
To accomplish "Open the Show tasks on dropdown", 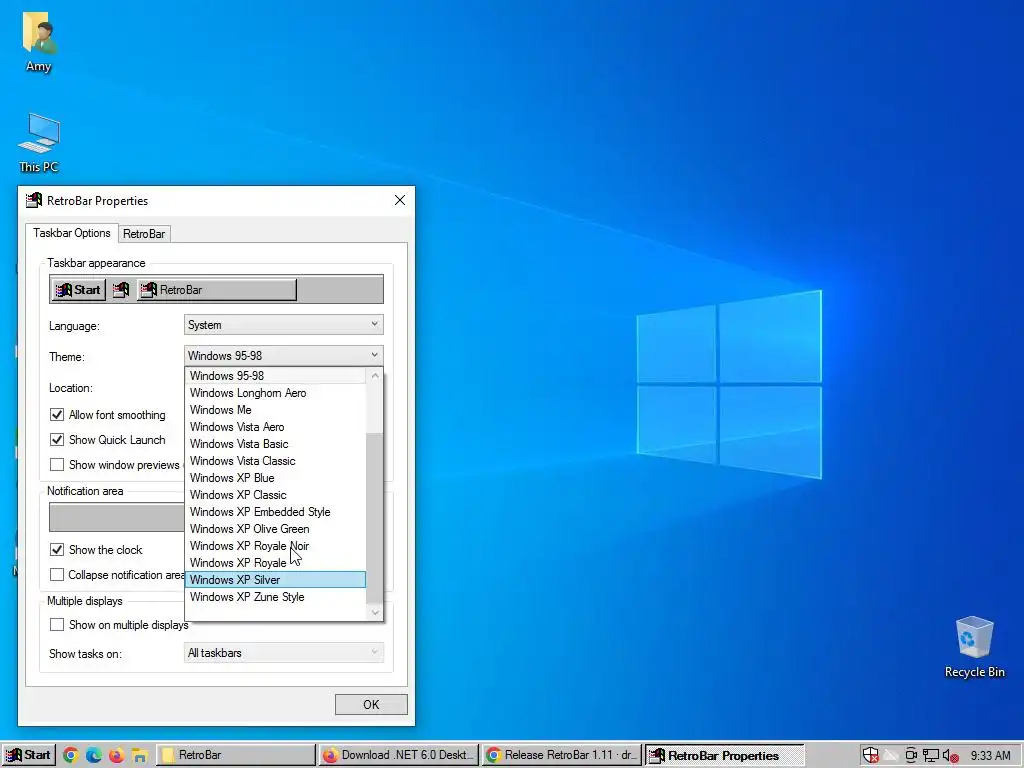I will pos(283,653).
